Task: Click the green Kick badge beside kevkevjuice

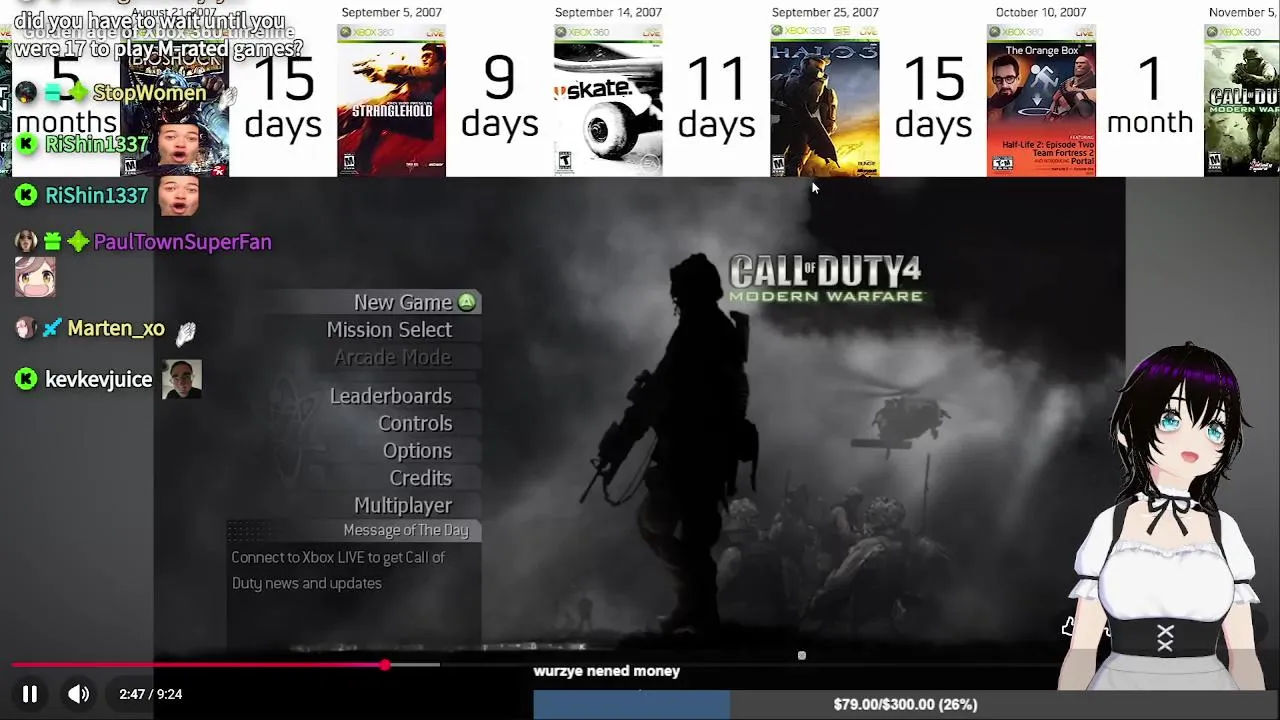Action: pos(26,379)
